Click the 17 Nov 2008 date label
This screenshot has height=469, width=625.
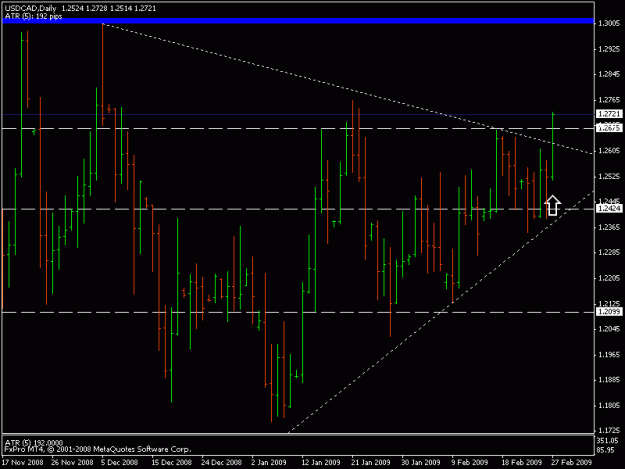coord(22,462)
